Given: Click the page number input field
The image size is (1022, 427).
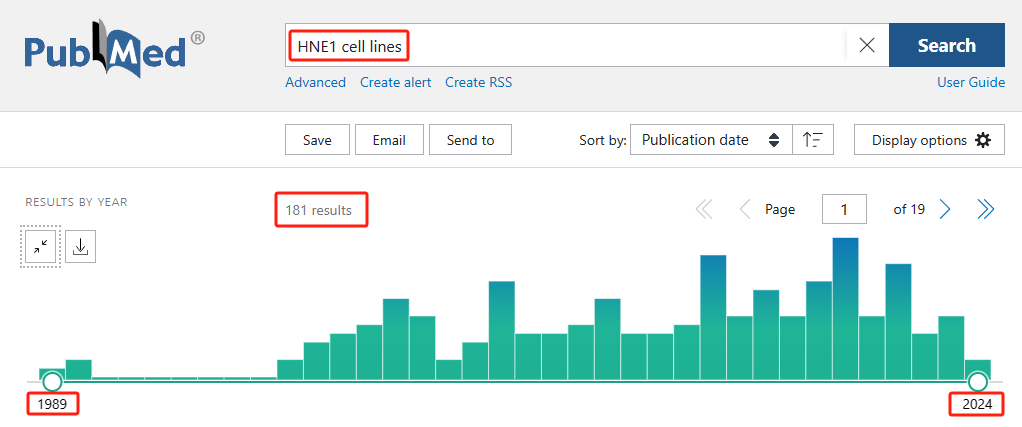Looking at the screenshot, I should [844, 209].
